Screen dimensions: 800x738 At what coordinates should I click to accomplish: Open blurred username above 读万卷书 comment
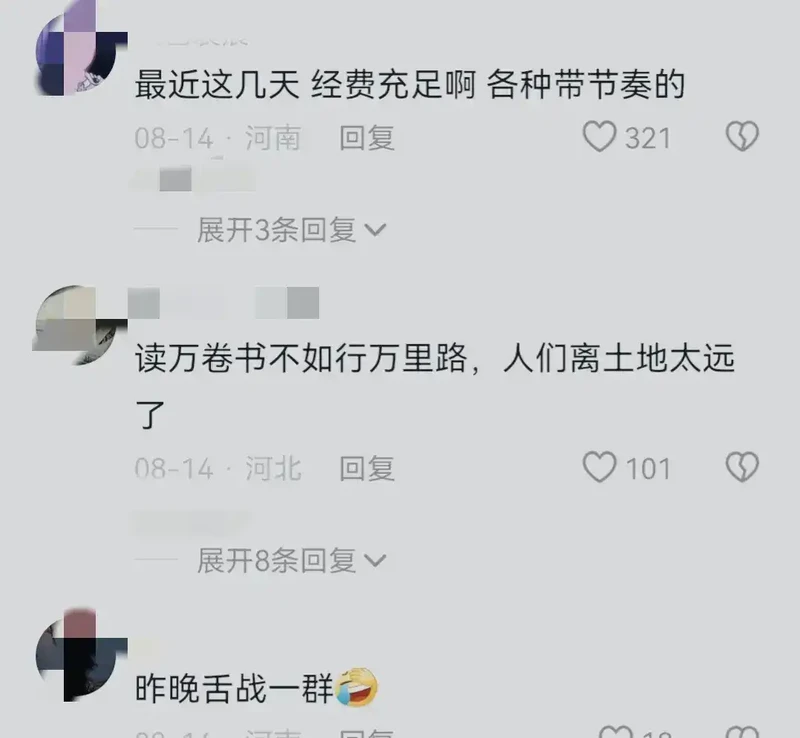[223, 302]
